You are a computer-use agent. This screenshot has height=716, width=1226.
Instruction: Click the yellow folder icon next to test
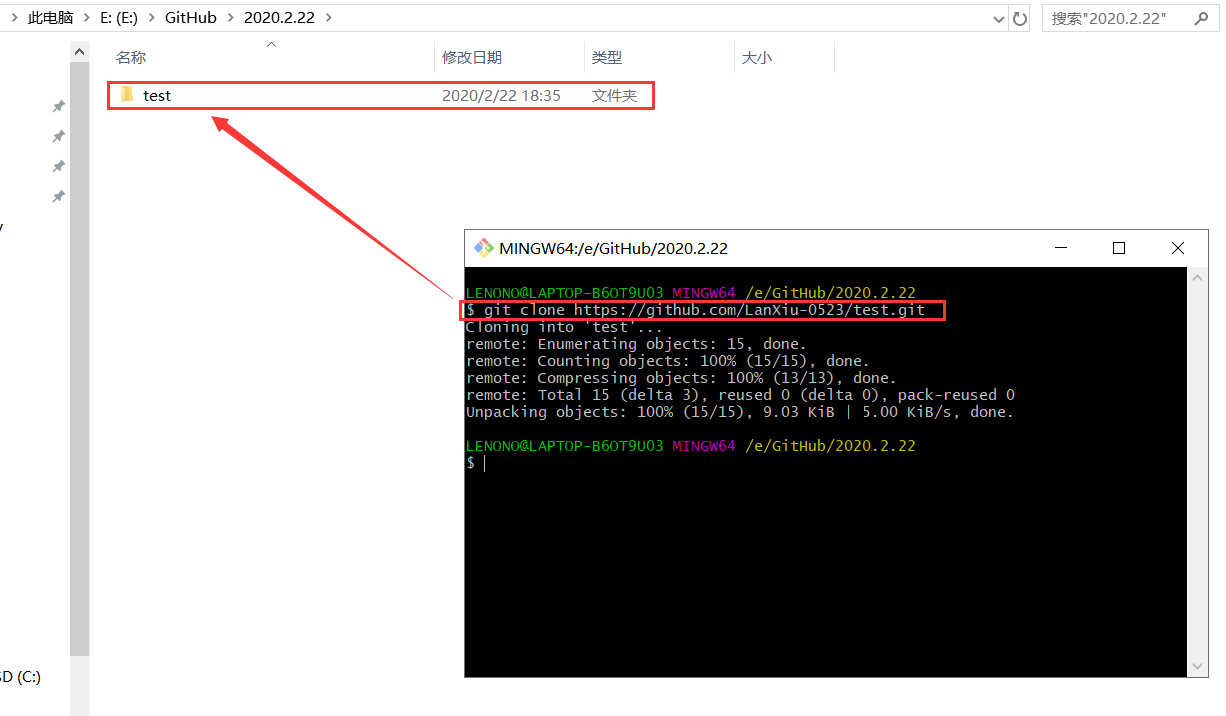pyautogui.click(x=124, y=95)
